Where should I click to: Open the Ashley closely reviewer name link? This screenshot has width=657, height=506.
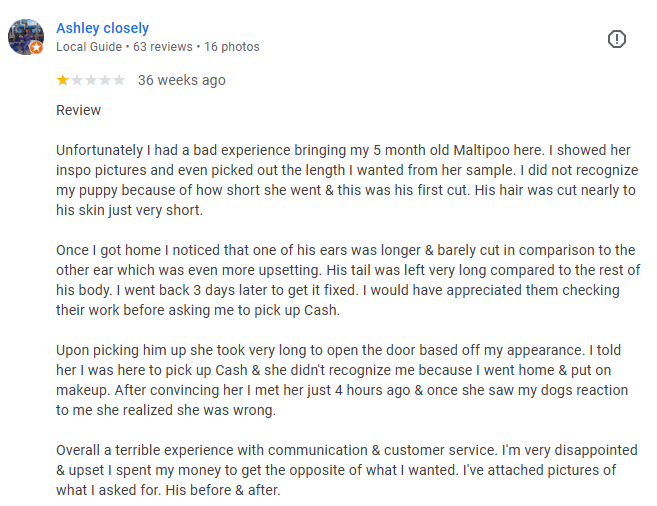[102, 28]
